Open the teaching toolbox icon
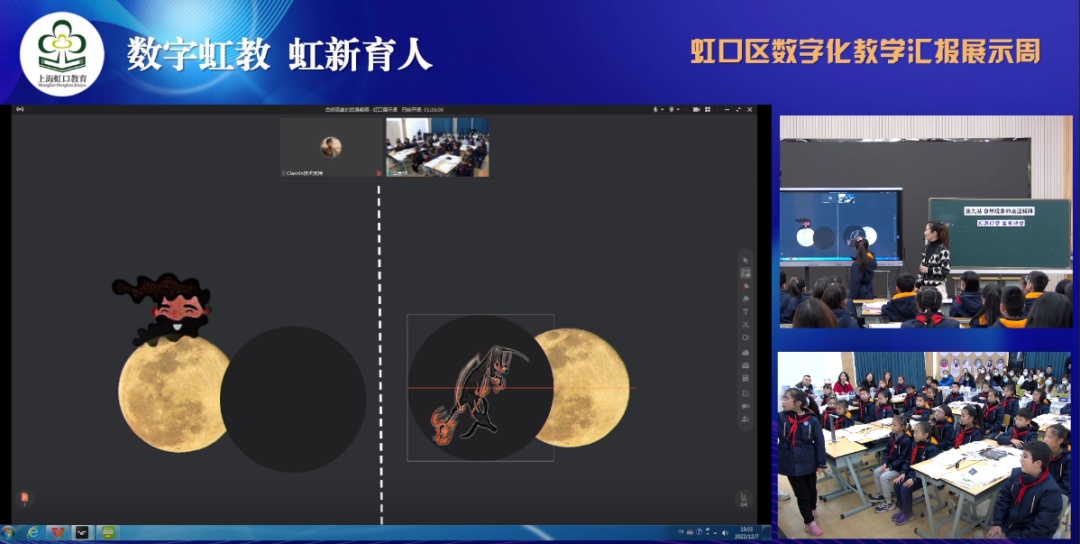This screenshot has width=1080, height=544. pos(746,366)
